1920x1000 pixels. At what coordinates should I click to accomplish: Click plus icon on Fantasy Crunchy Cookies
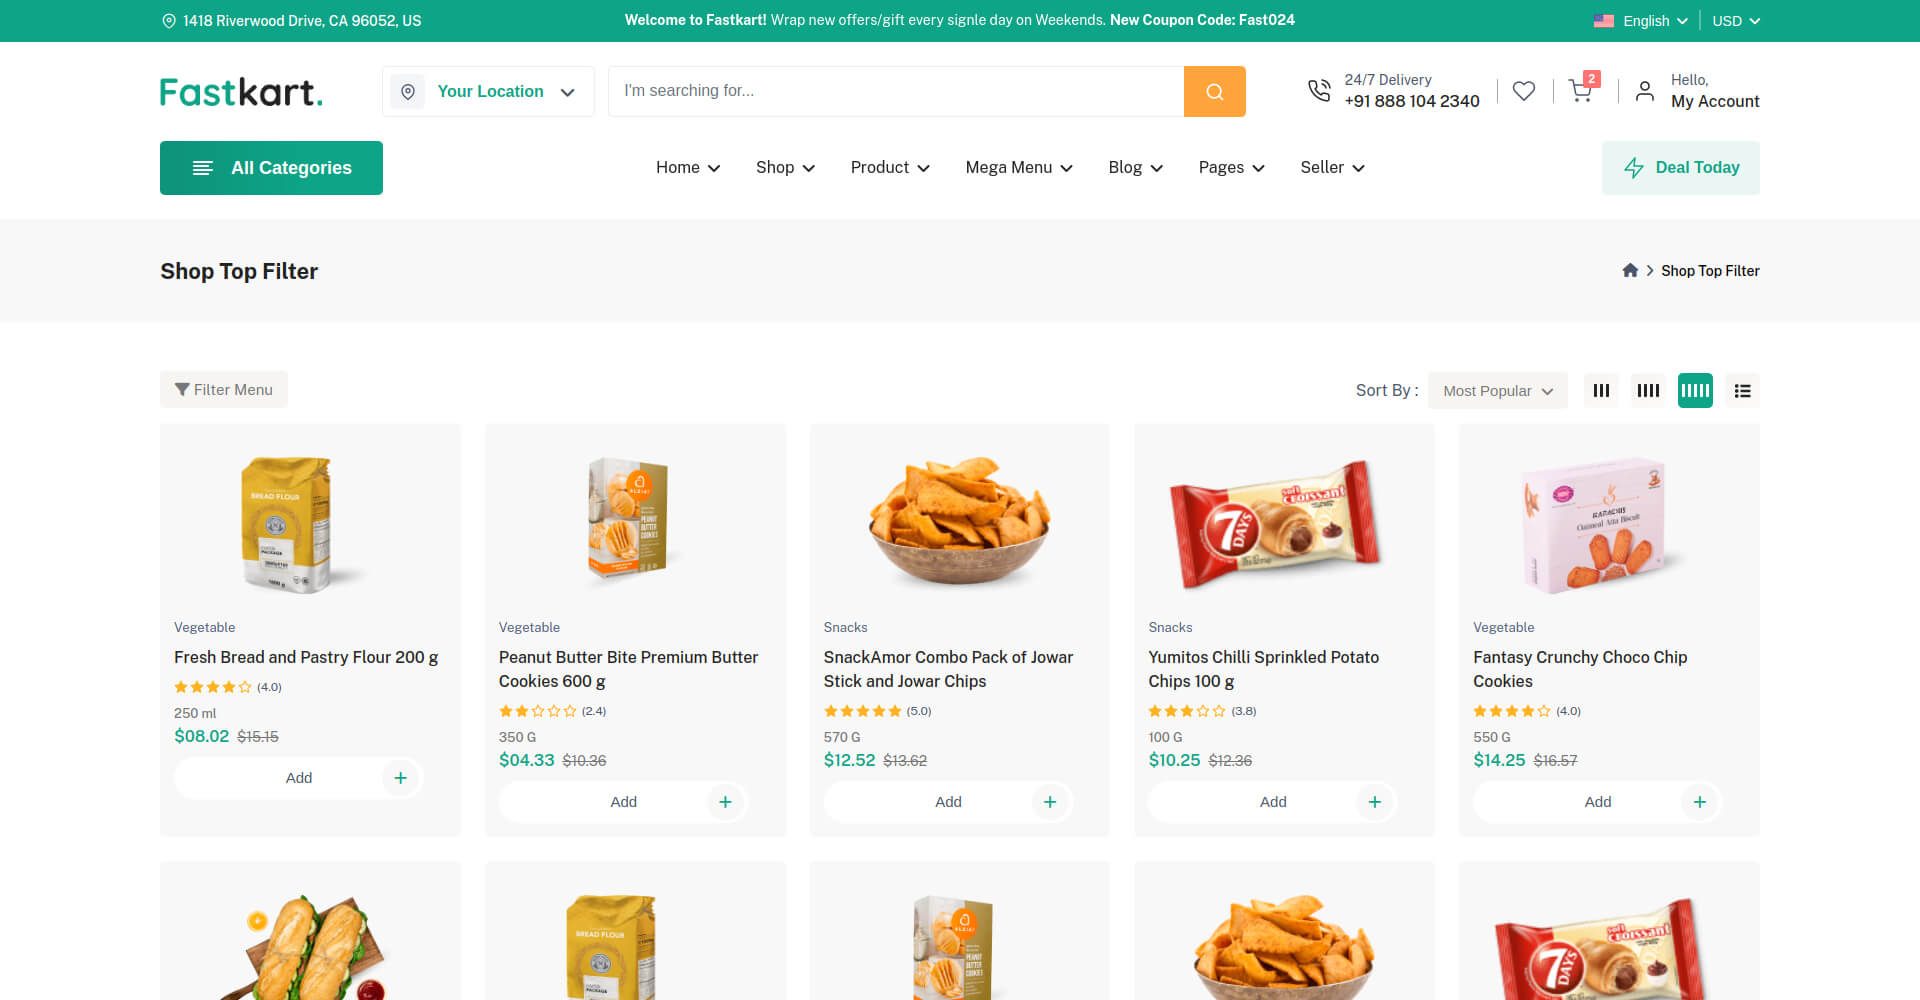point(1699,802)
